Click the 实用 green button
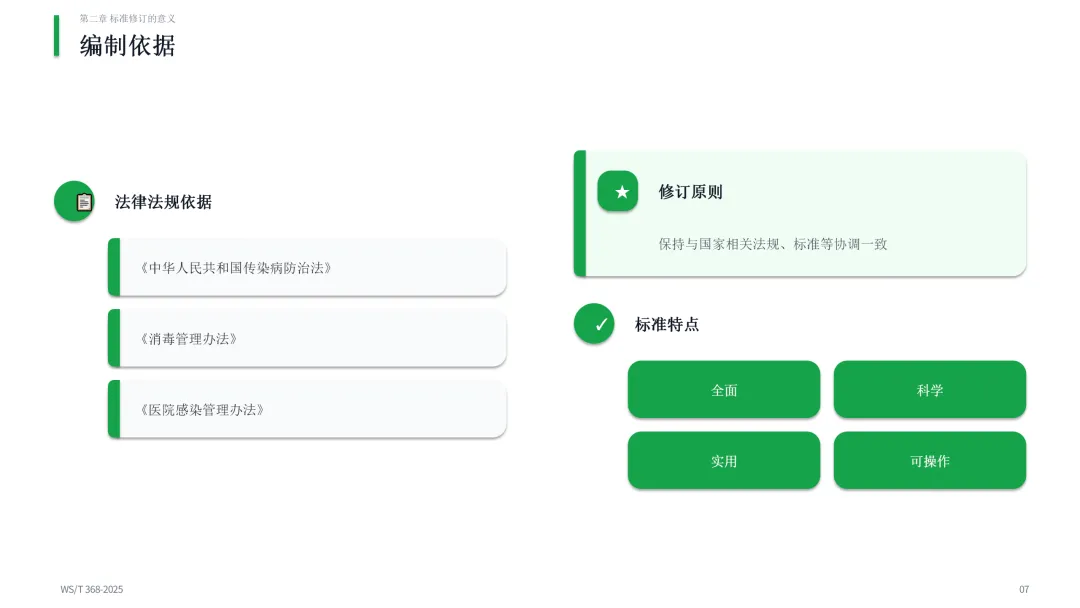The width and height of the screenshot is (1080, 608). tap(724, 461)
